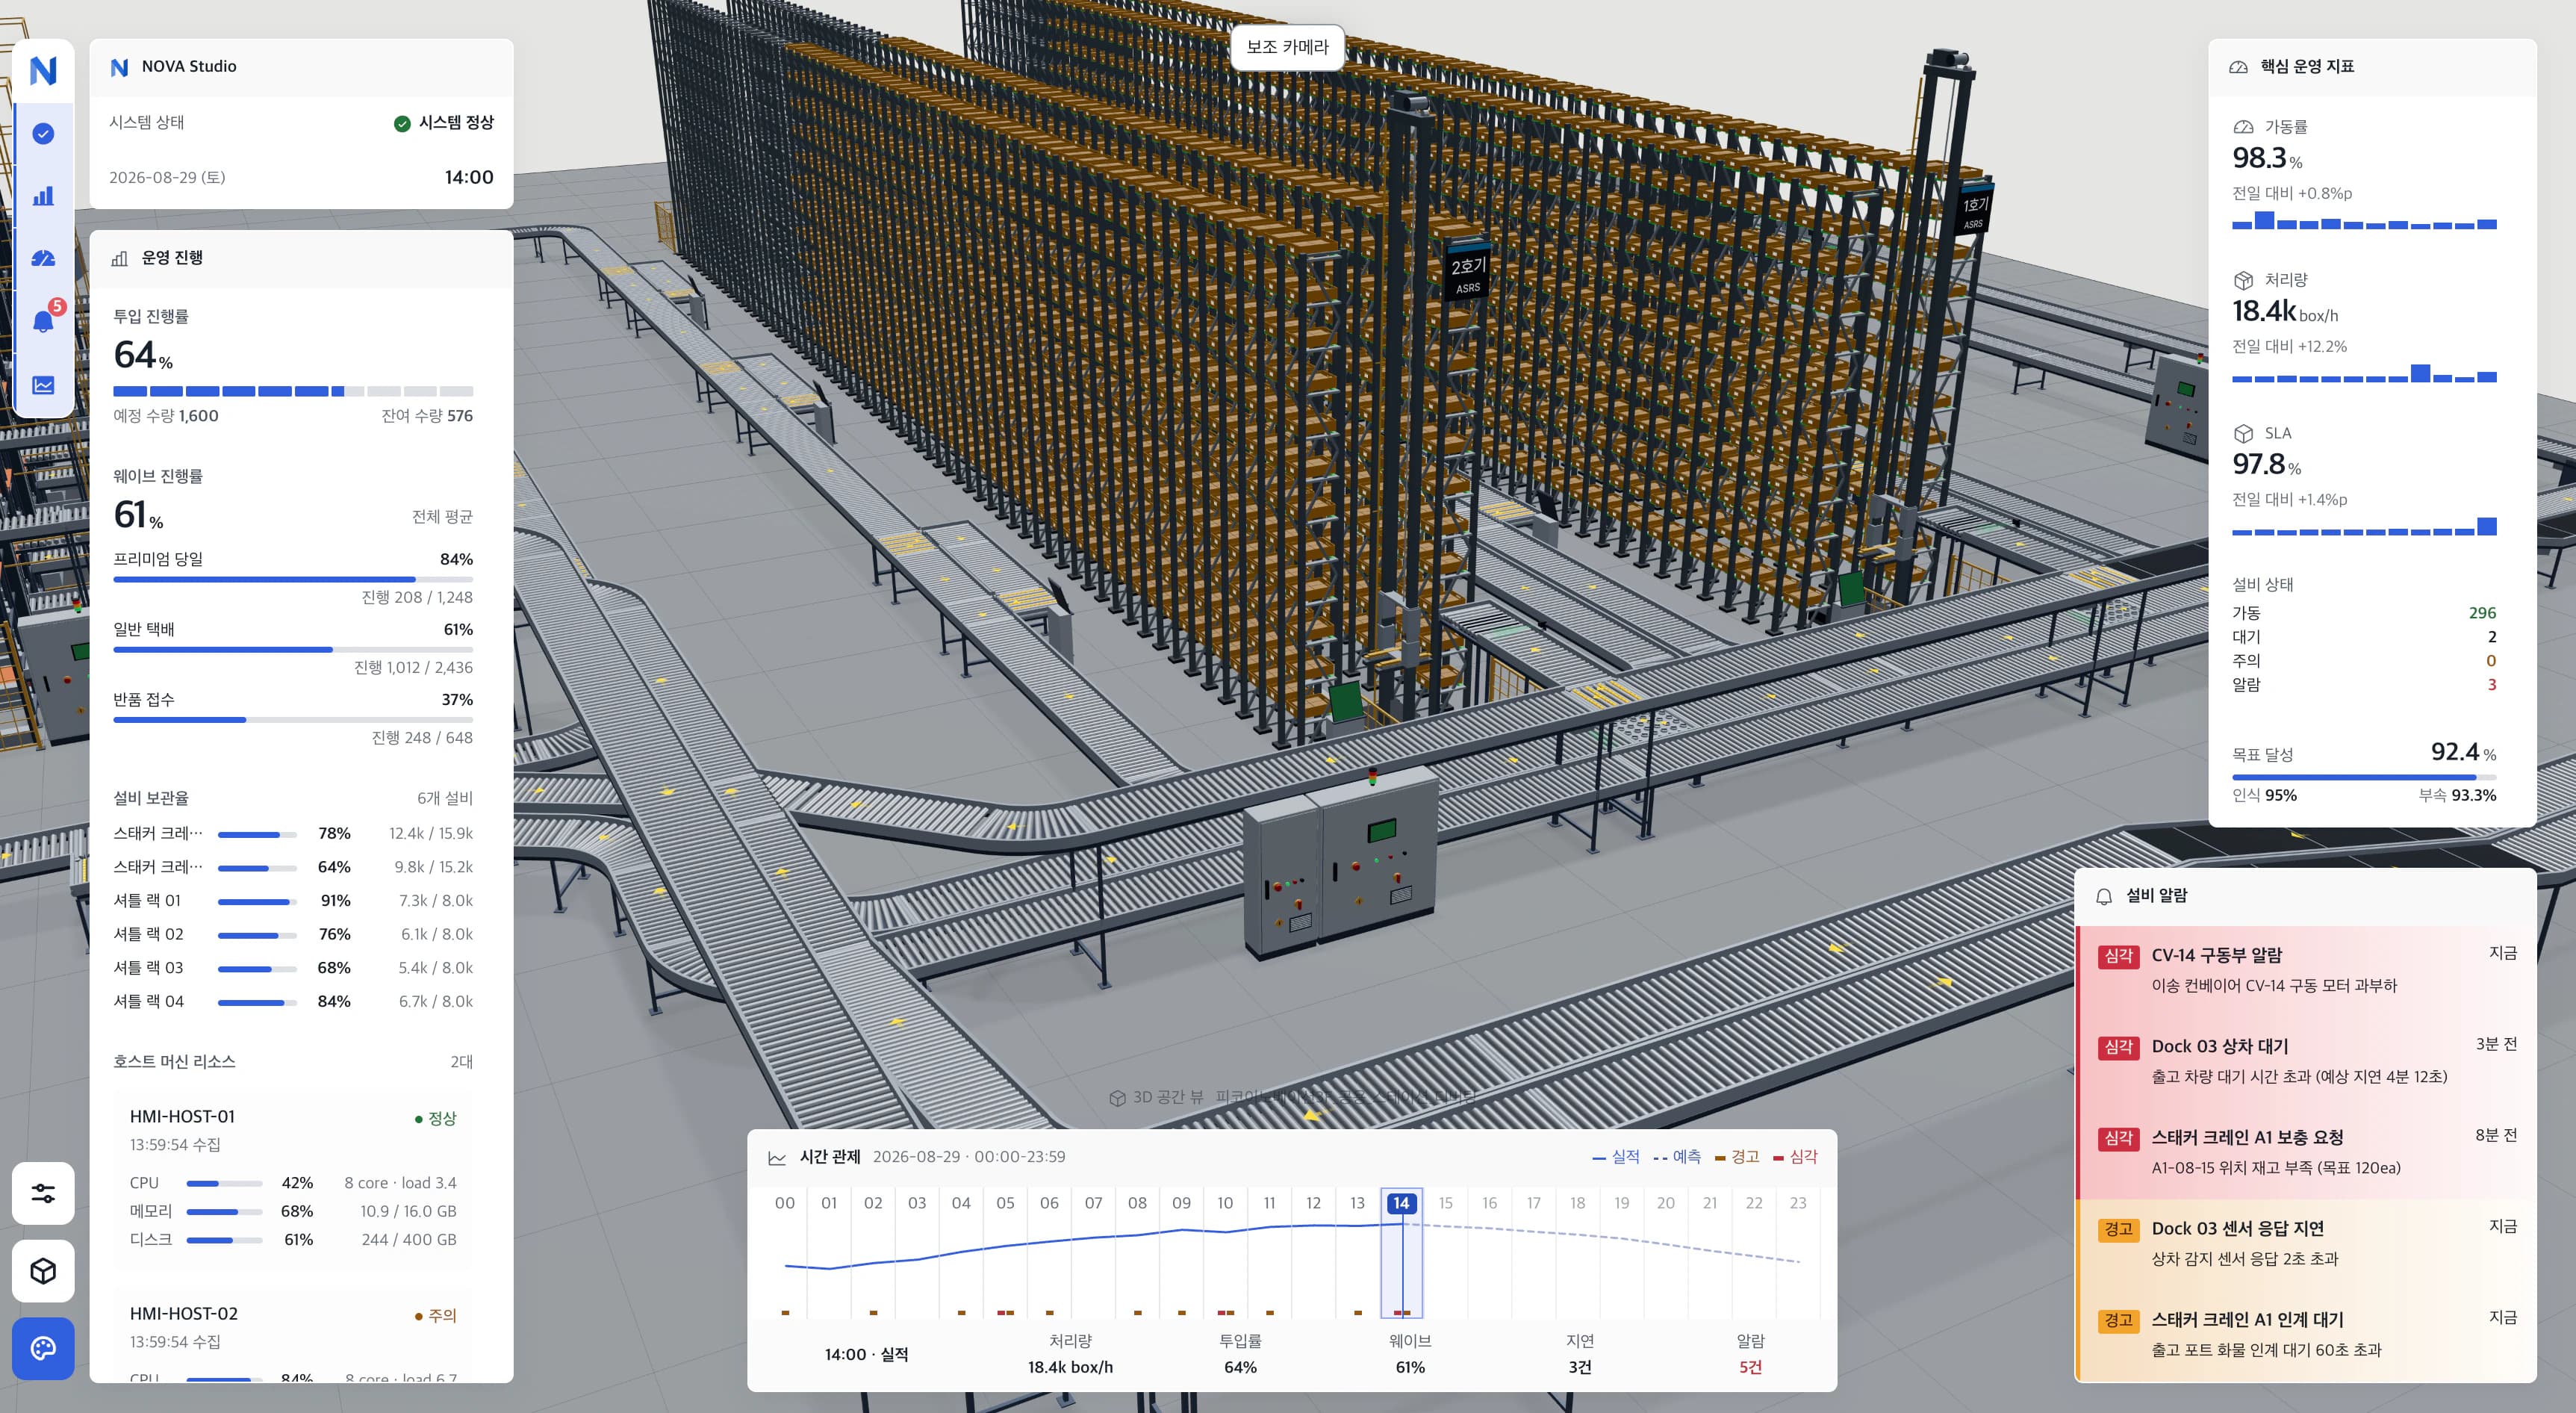
Task: Click the 보조 카메라 button
Action: tap(1287, 47)
